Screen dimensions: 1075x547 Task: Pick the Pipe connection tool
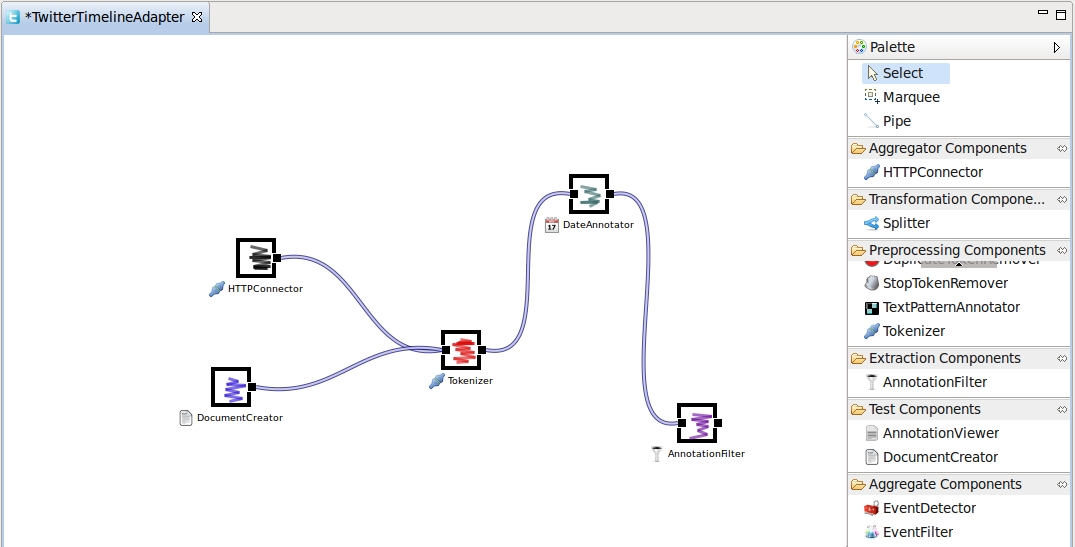pyautogui.click(x=888, y=121)
